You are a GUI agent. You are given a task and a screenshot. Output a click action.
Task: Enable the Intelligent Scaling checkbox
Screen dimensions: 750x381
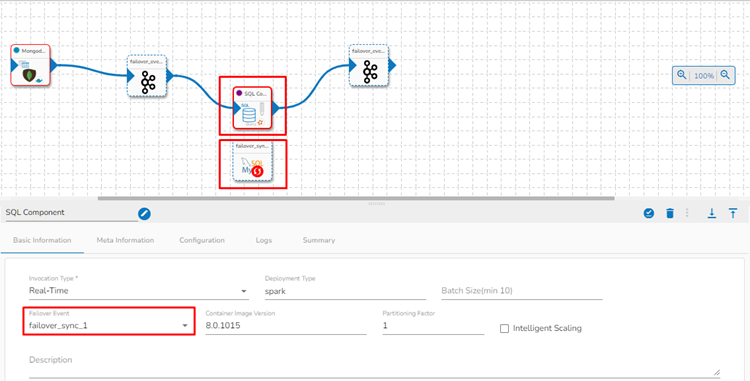point(504,328)
